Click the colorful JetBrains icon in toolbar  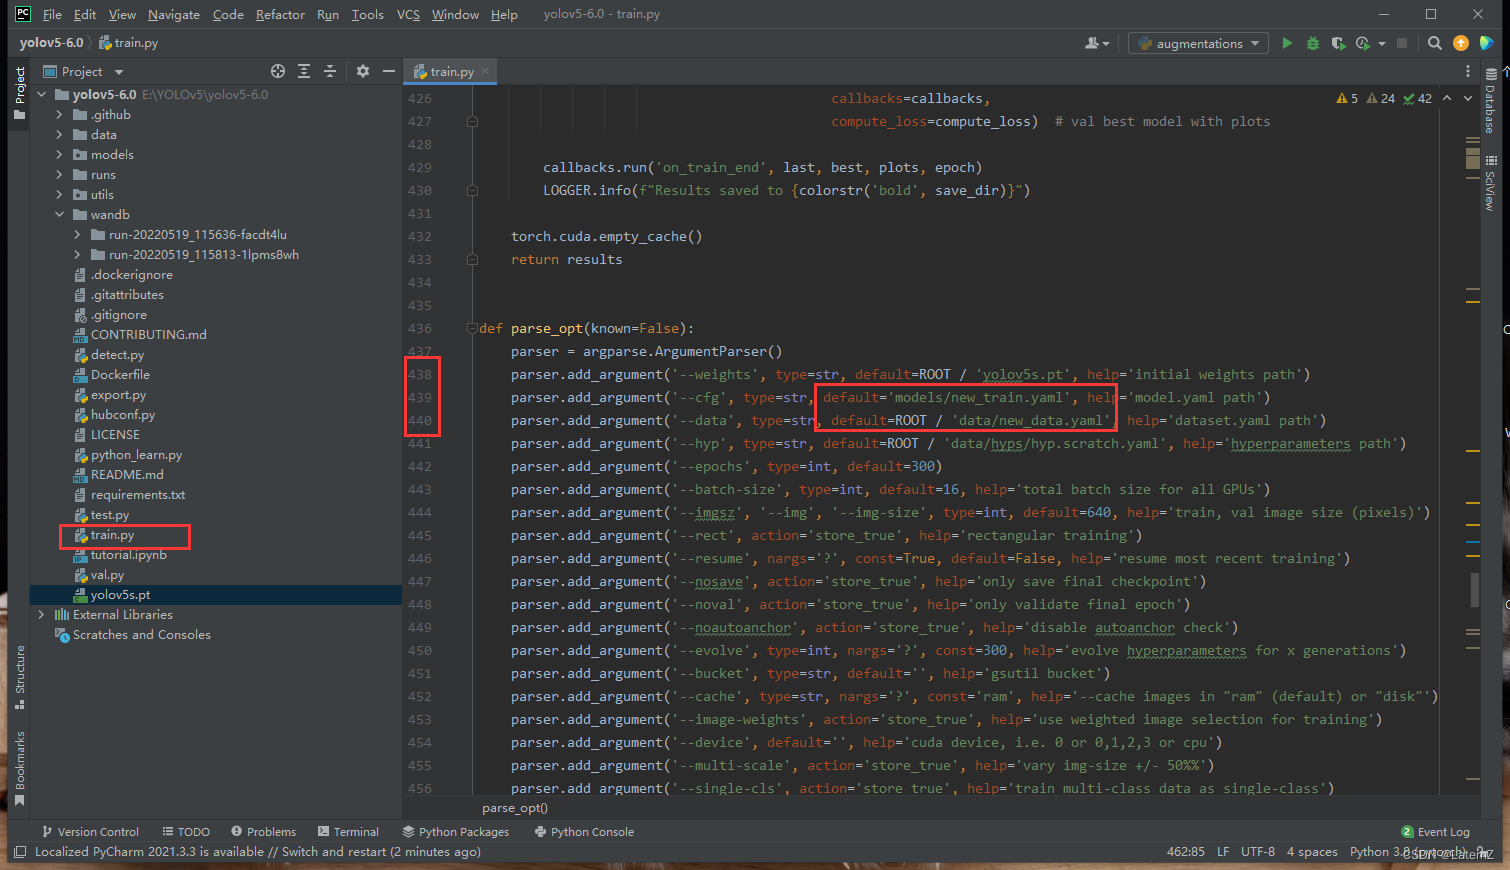coord(1487,43)
